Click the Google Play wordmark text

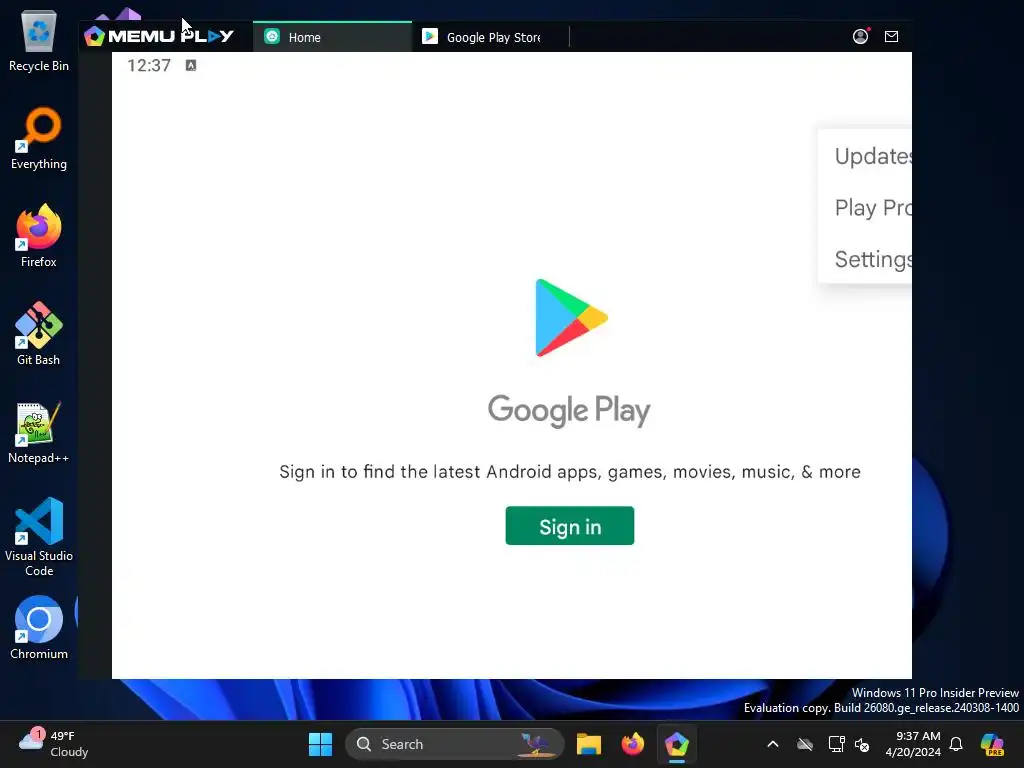pos(569,410)
